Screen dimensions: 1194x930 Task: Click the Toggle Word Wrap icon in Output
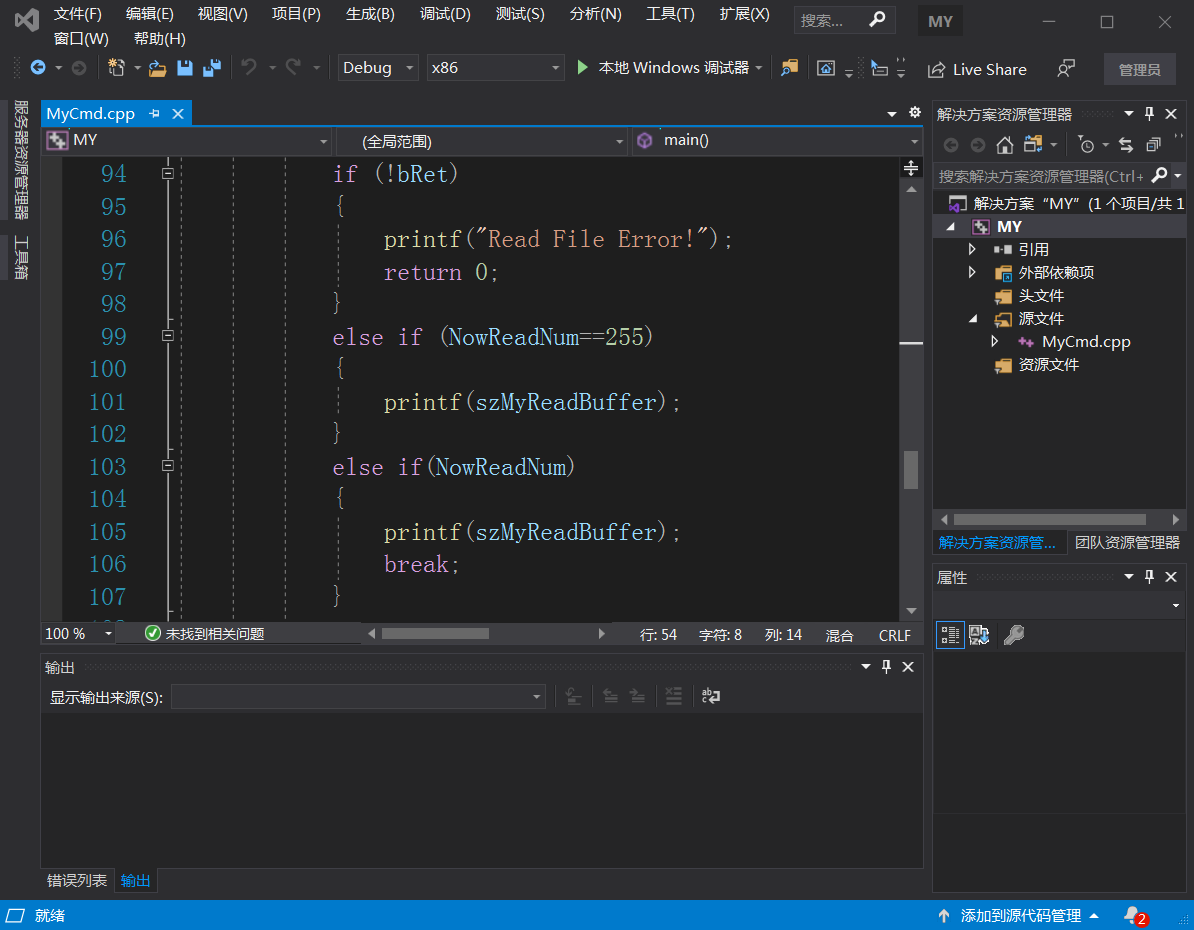pyautogui.click(x=710, y=696)
